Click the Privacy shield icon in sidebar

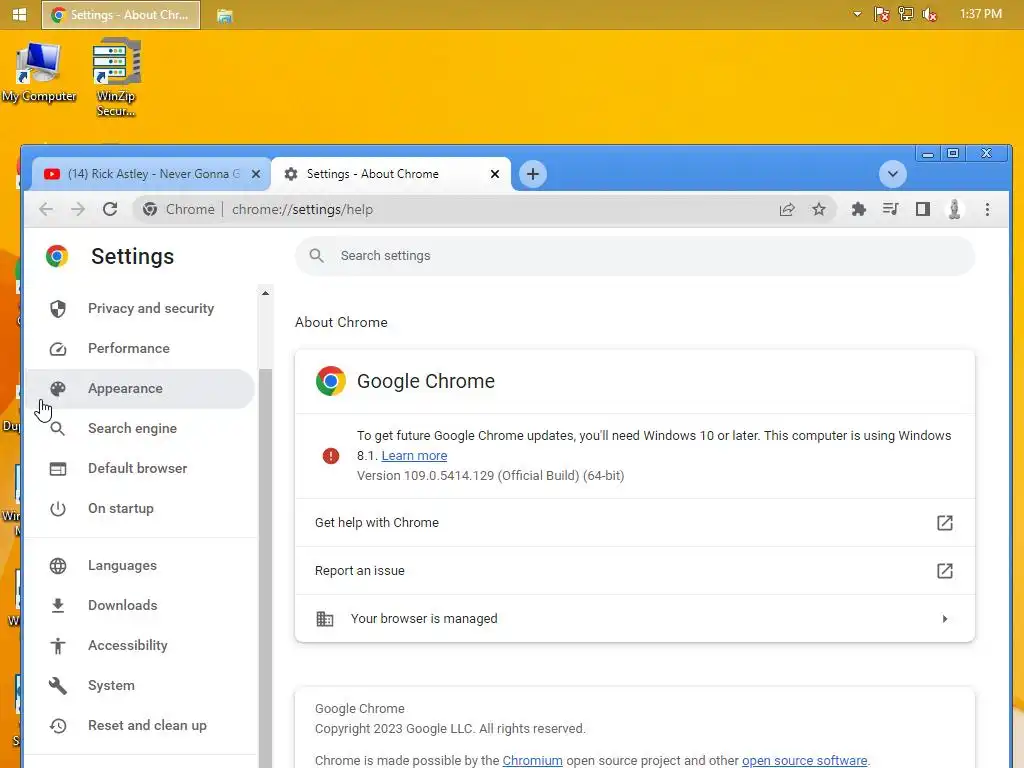[58, 308]
